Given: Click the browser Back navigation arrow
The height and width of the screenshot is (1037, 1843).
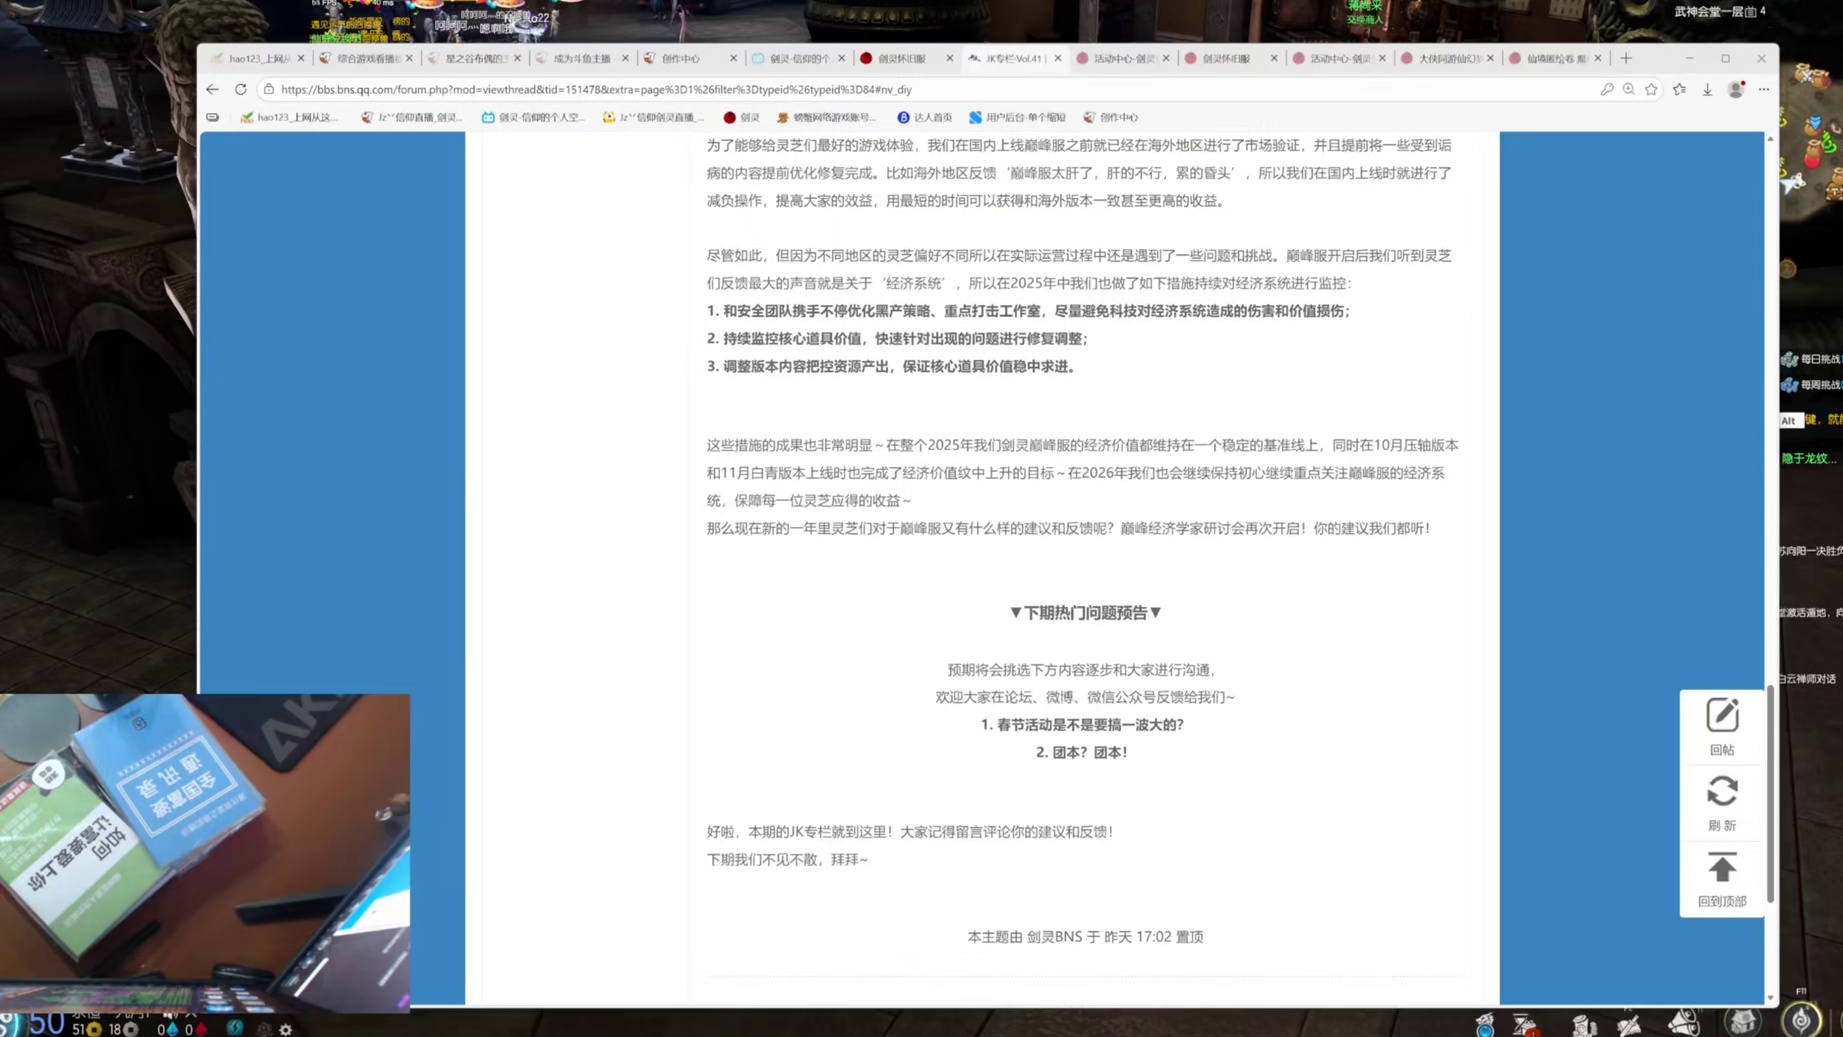Looking at the screenshot, I should pos(212,89).
